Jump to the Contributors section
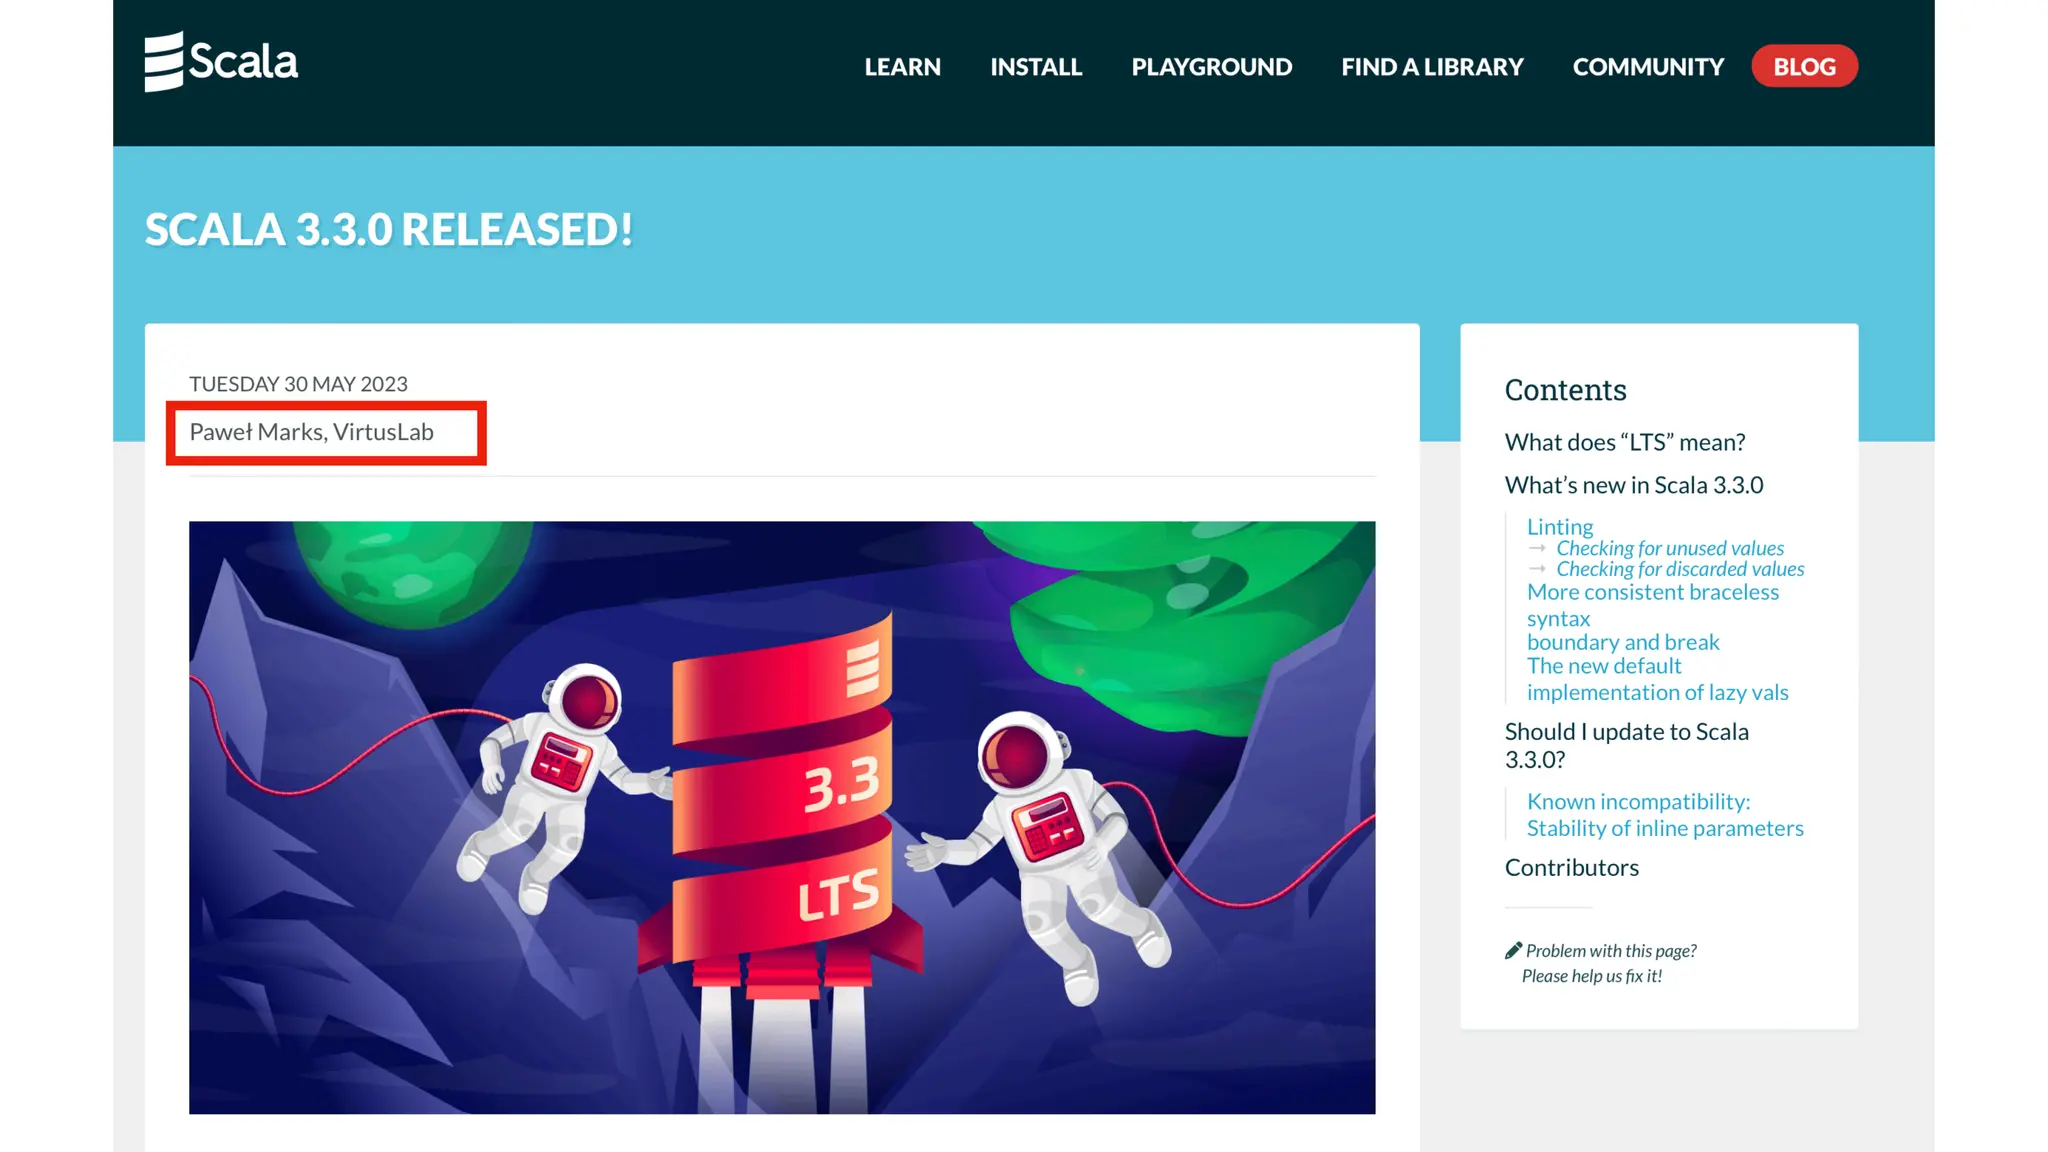This screenshot has width=2048, height=1152. [1571, 868]
